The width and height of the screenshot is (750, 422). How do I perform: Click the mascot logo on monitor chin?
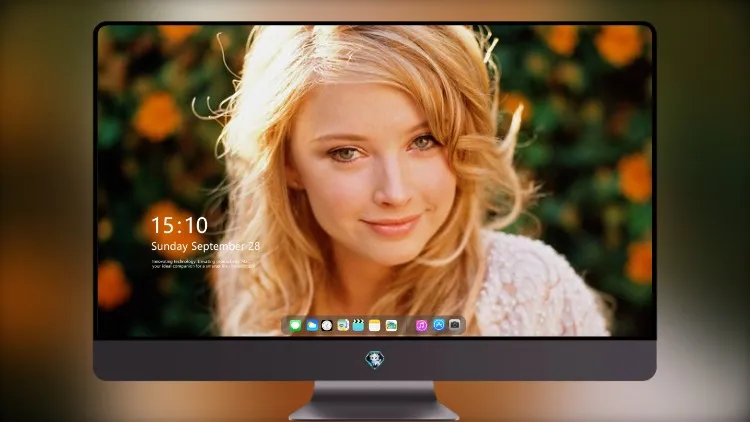(375, 359)
